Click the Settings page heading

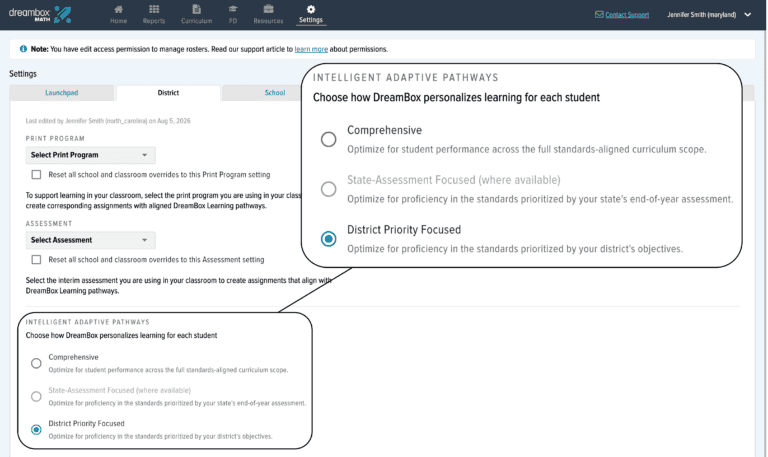click(x=23, y=74)
